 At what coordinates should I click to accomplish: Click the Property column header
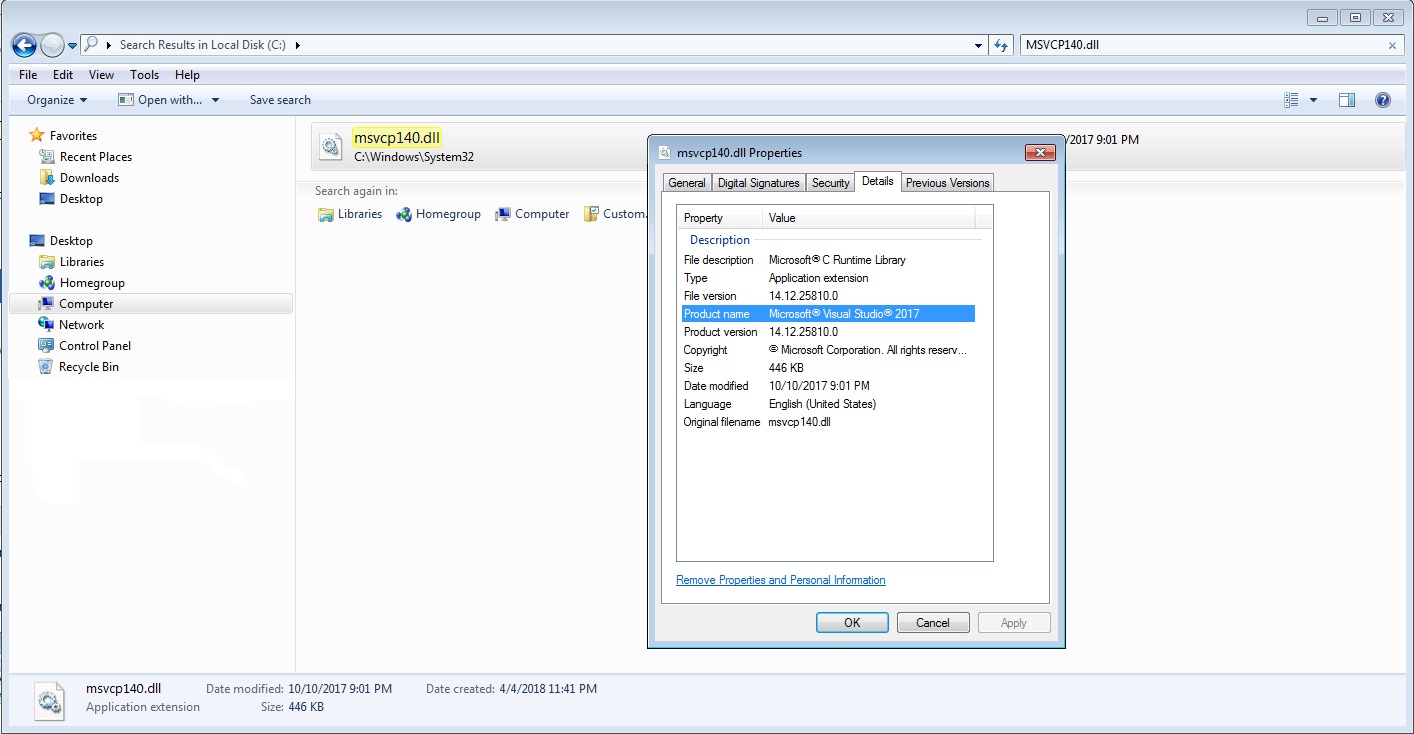coord(720,218)
